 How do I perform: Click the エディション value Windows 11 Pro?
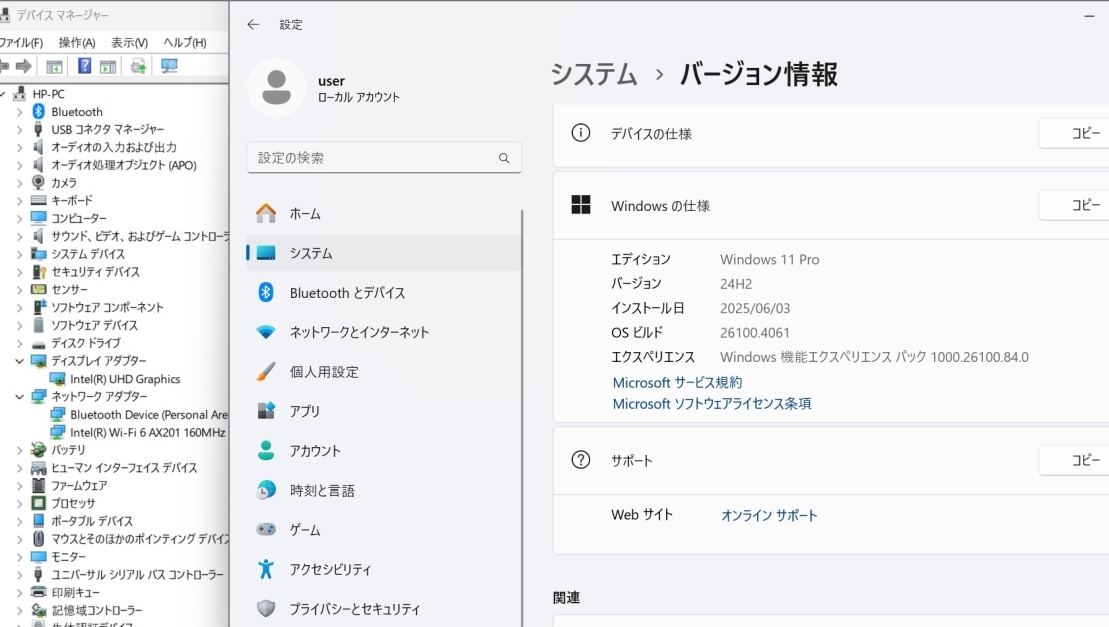click(770, 259)
